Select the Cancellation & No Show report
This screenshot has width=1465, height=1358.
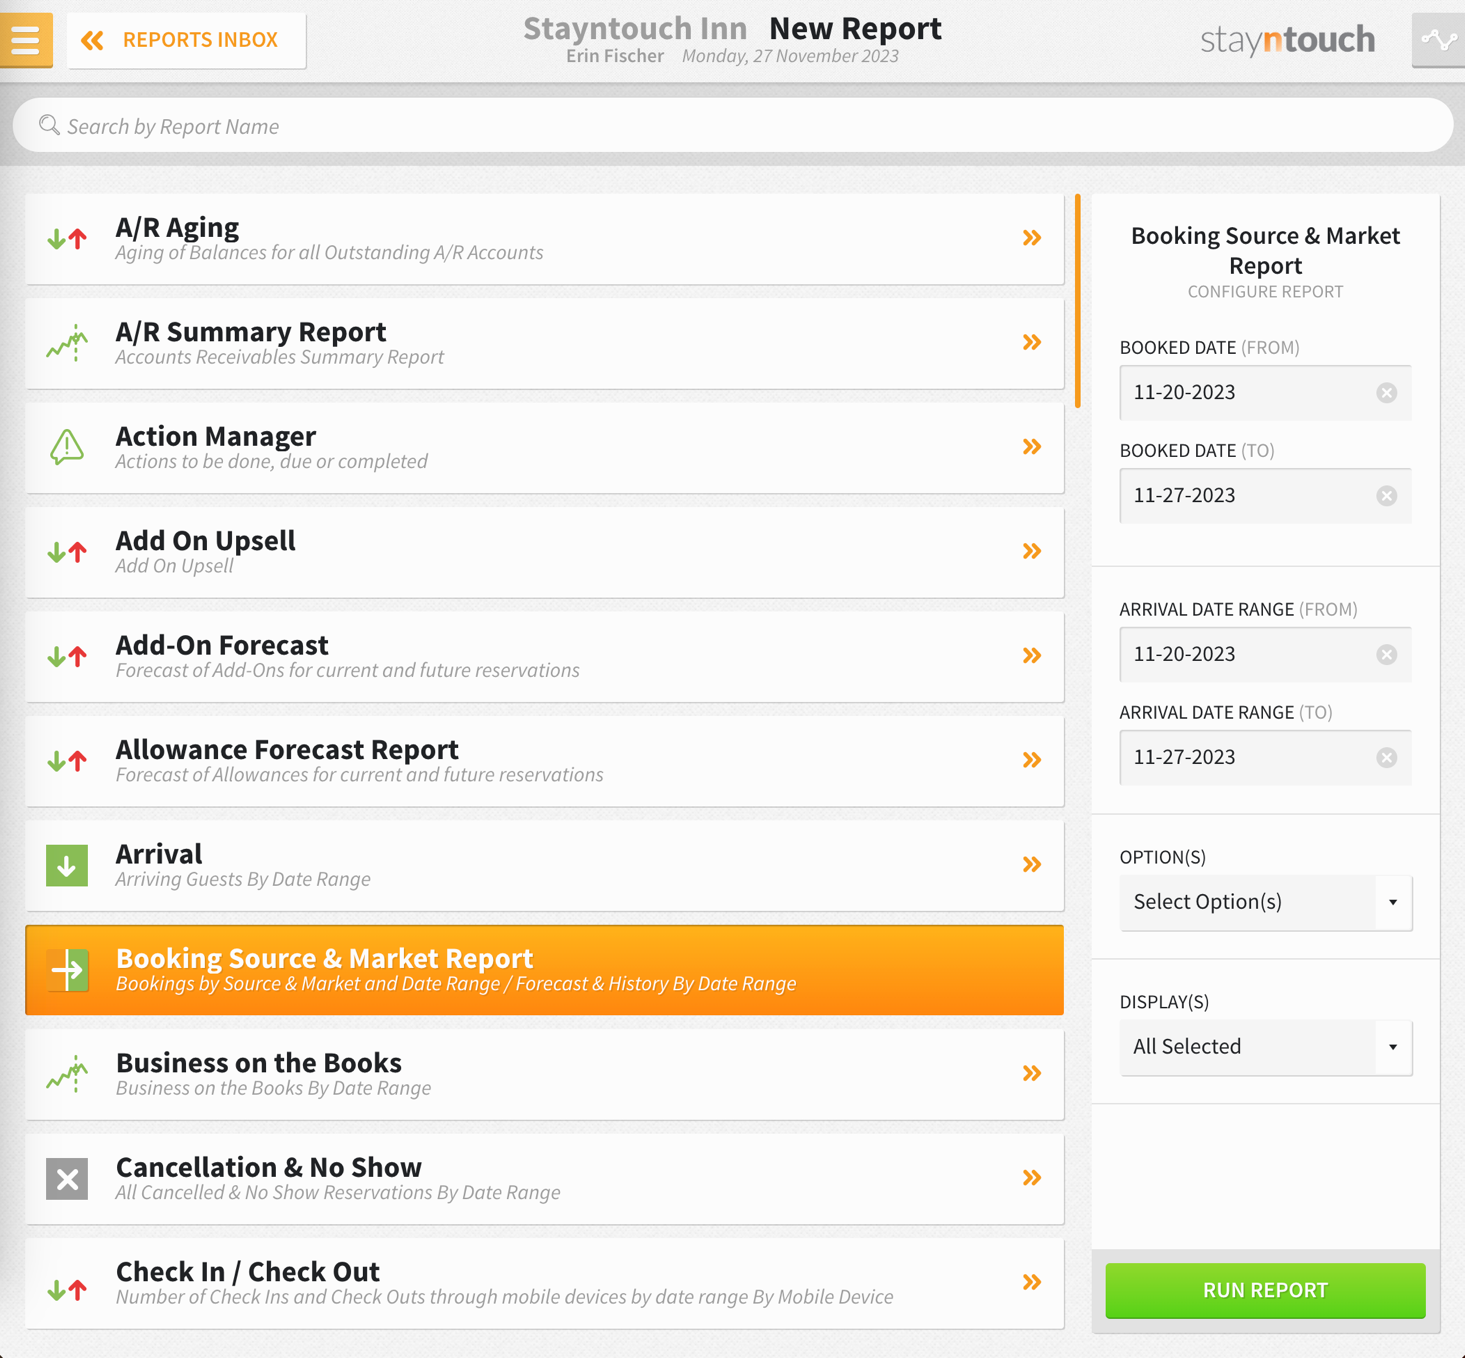click(x=545, y=1179)
